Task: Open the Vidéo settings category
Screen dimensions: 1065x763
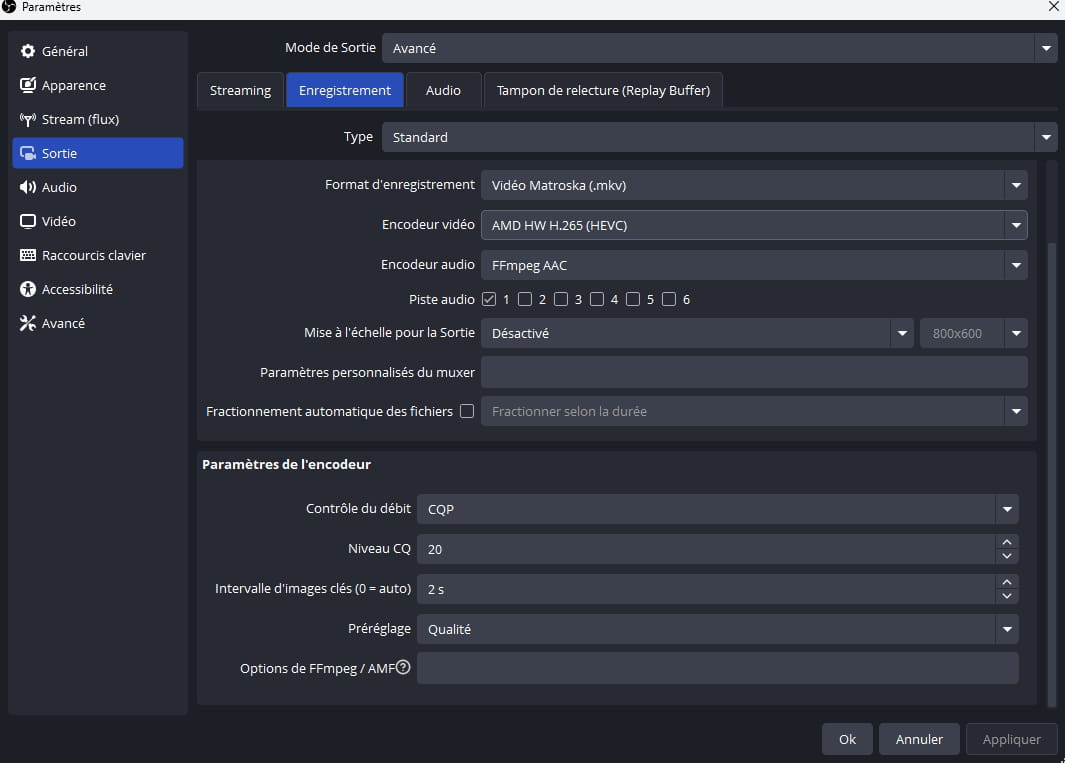Action: (x=98, y=221)
